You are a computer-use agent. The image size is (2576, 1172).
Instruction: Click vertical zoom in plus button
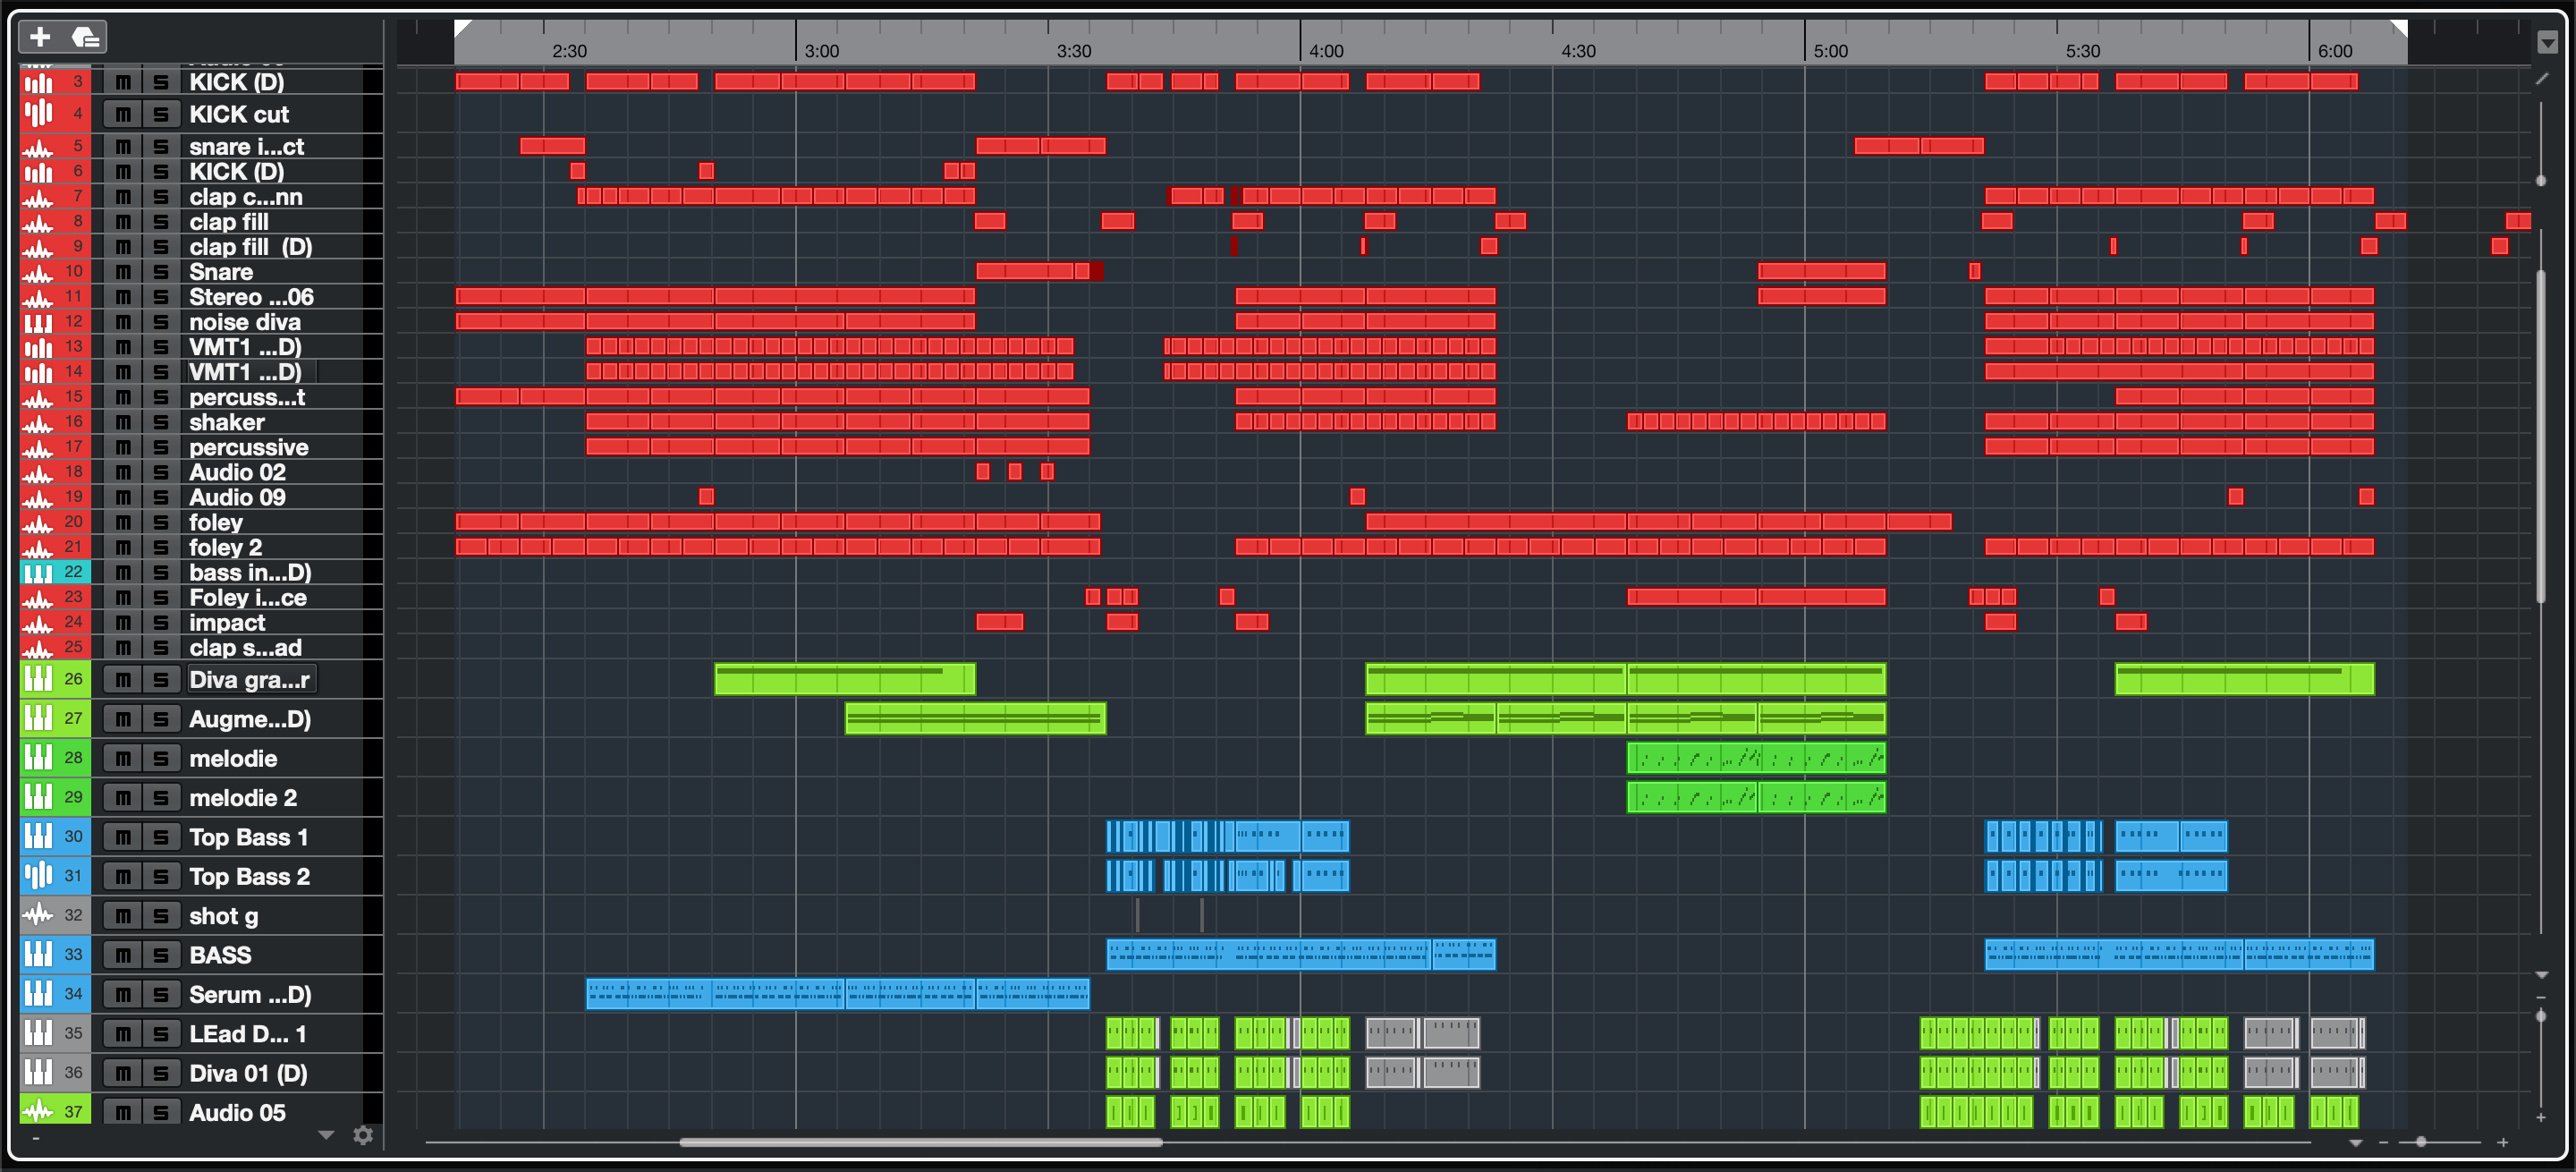pyautogui.click(x=2541, y=1117)
